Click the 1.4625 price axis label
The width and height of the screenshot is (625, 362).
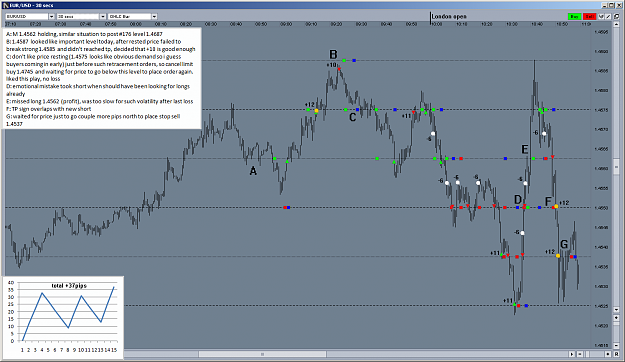pyautogui.click(x=601, y=306)
